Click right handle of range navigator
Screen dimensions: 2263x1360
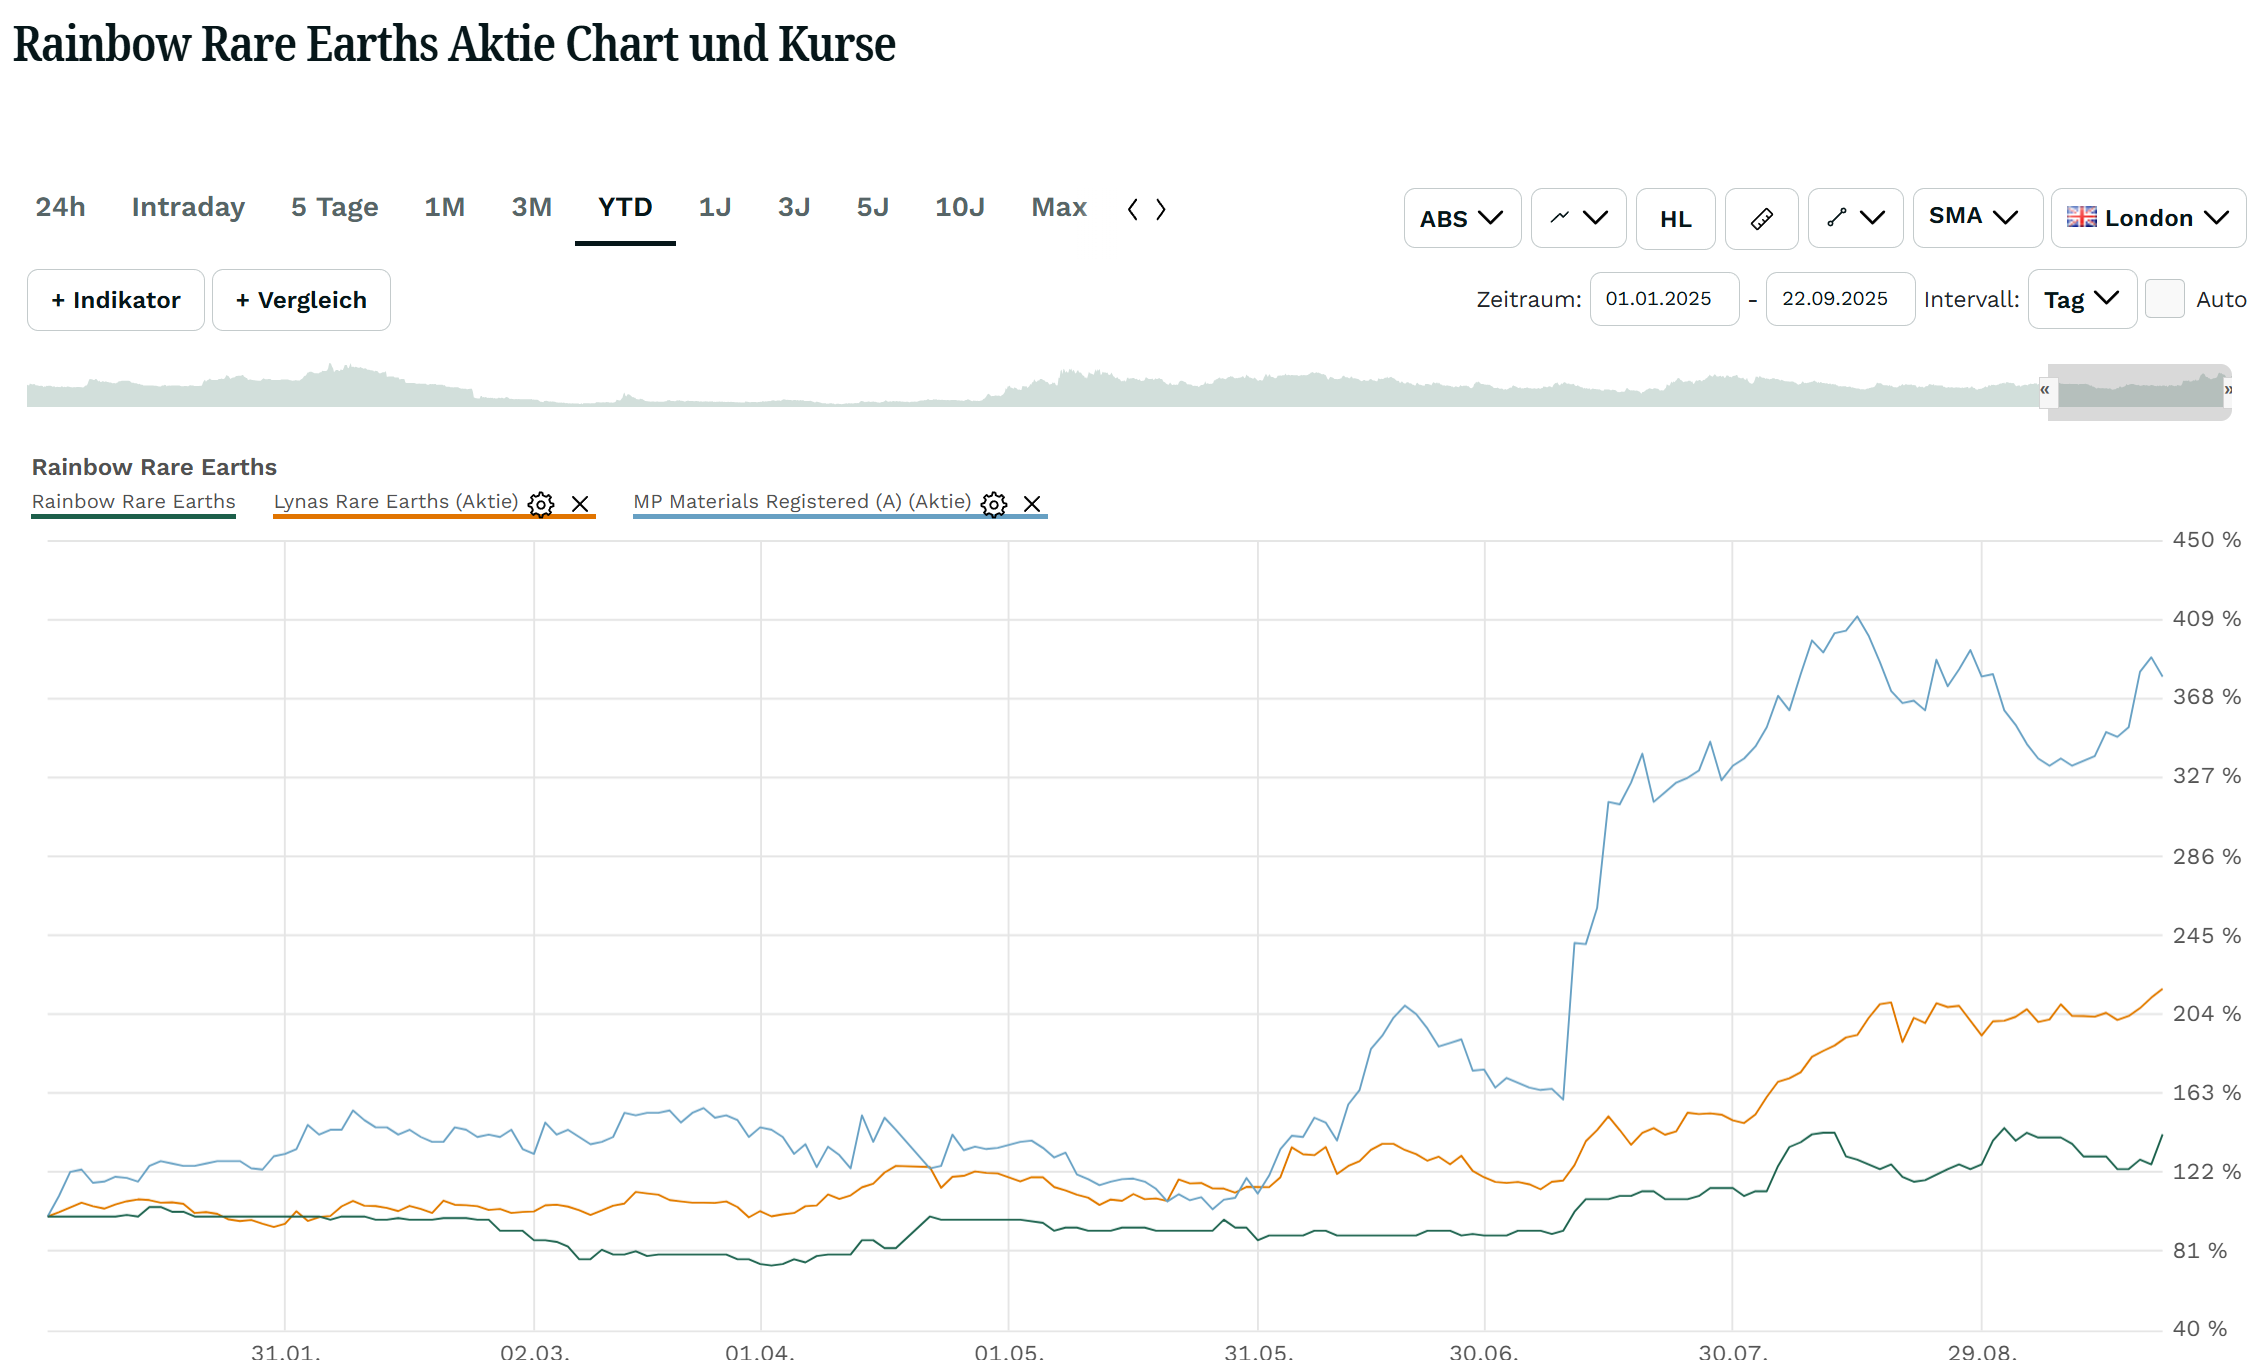[x=2227, y=390]
